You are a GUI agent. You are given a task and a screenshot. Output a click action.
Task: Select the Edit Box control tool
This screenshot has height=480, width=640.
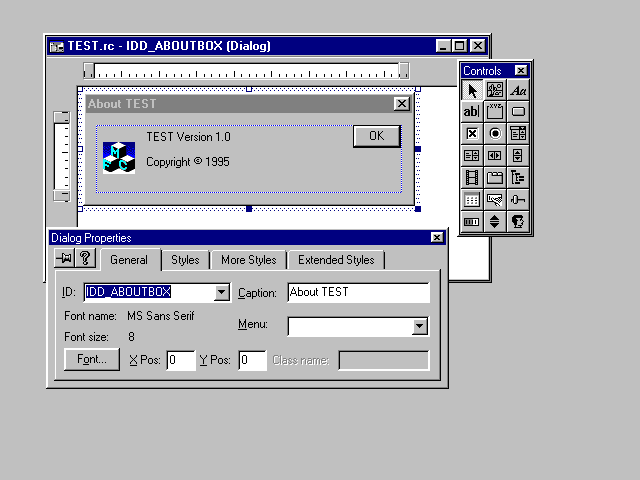pyautogui.click(x=472, y=112)
